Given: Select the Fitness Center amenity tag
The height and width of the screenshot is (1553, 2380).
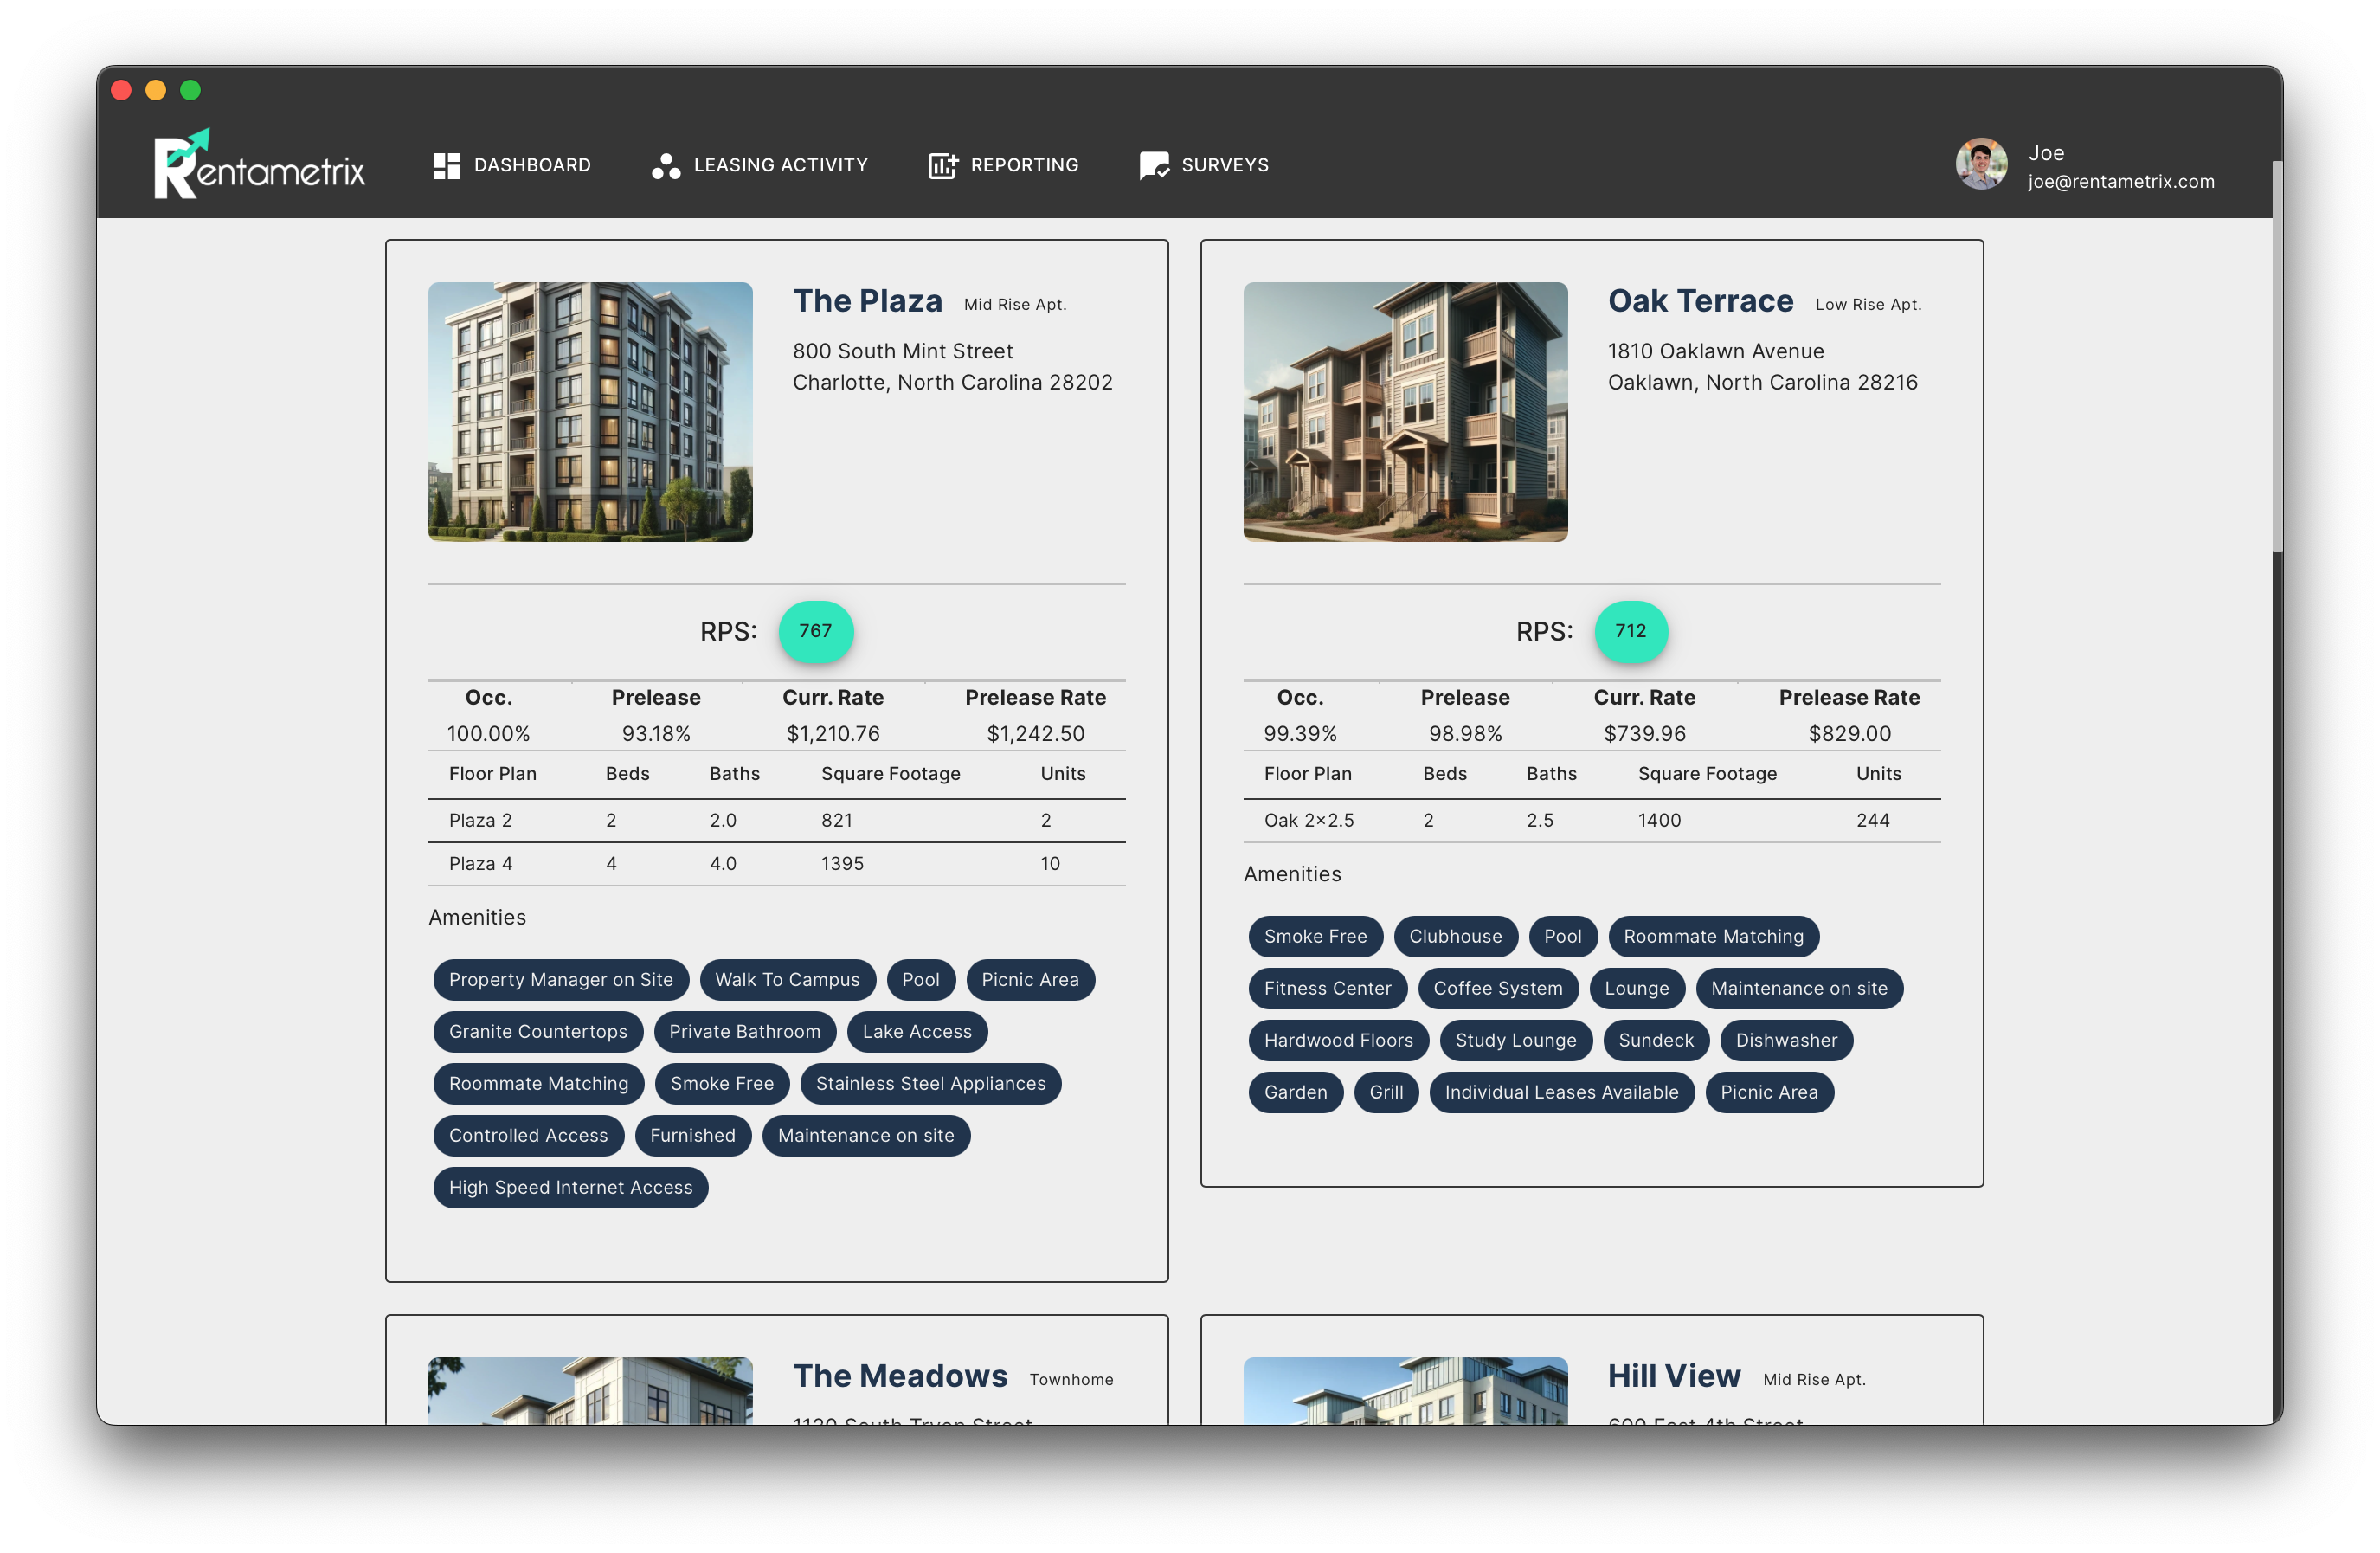Looking at the screenshot, I should pyautogui.click(x=1327, y=988).
